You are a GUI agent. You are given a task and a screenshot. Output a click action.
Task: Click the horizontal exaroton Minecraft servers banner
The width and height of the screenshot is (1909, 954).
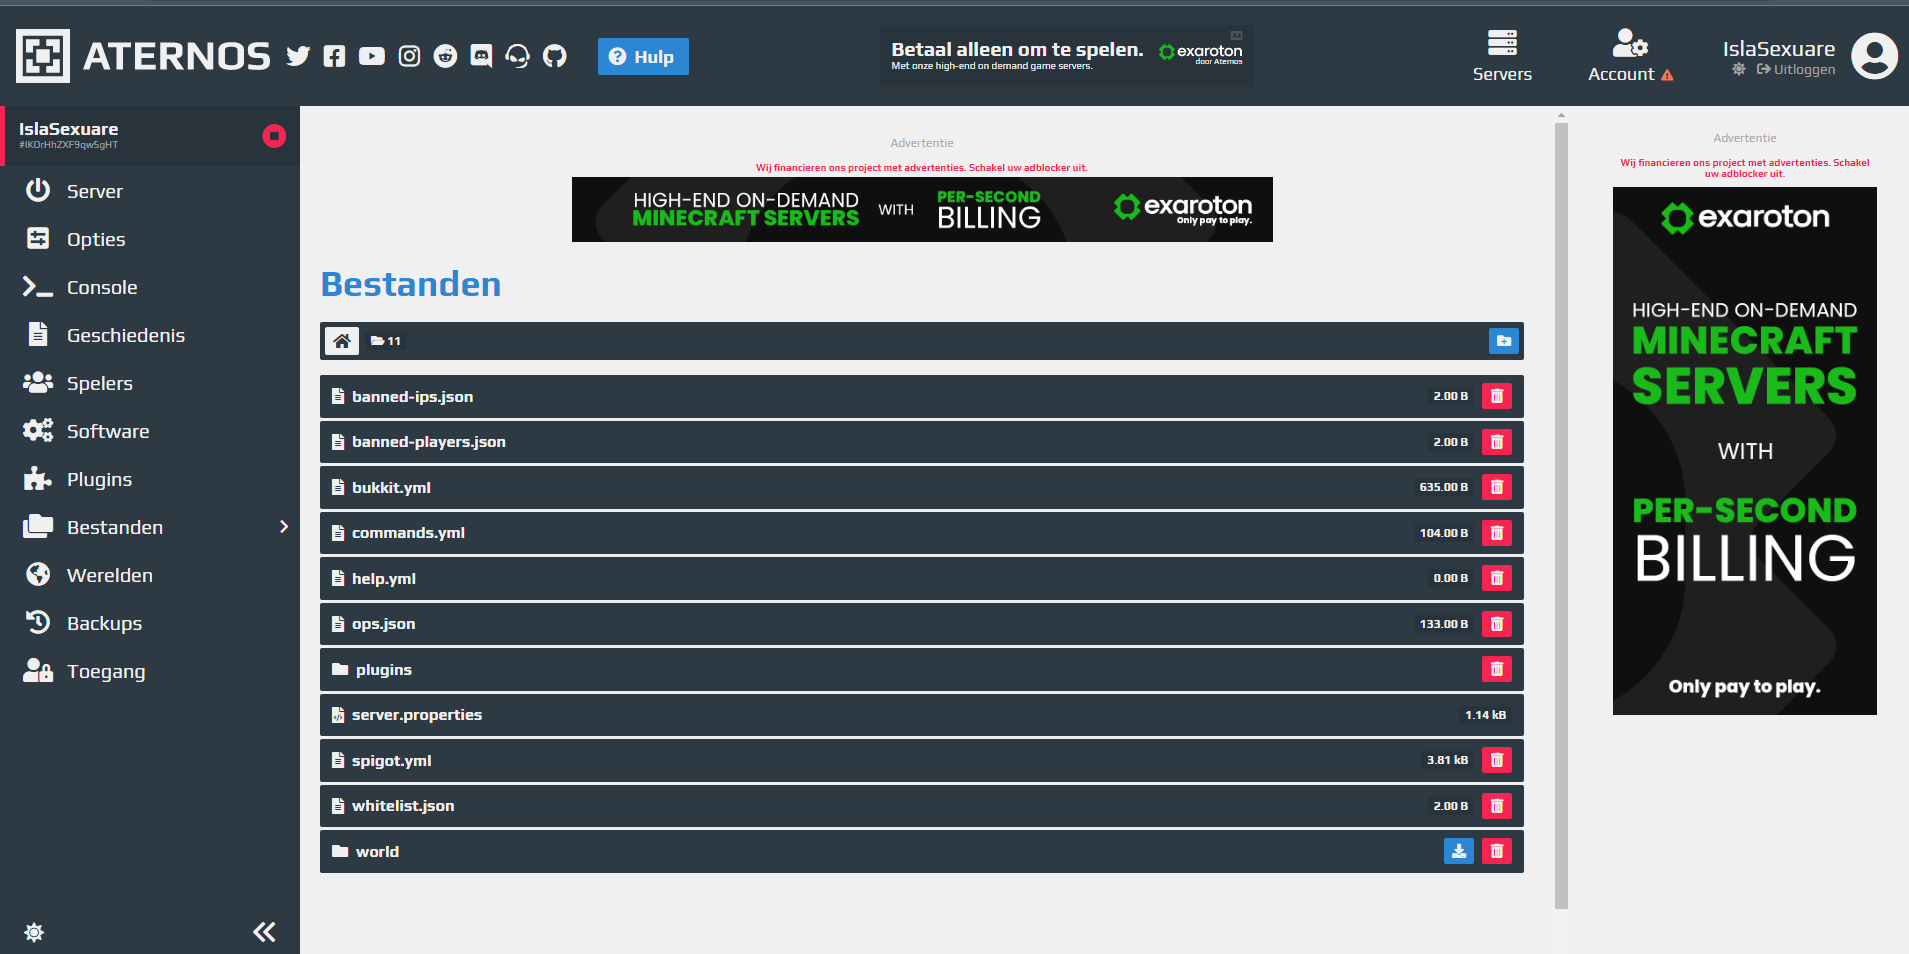tap(922, 209)
